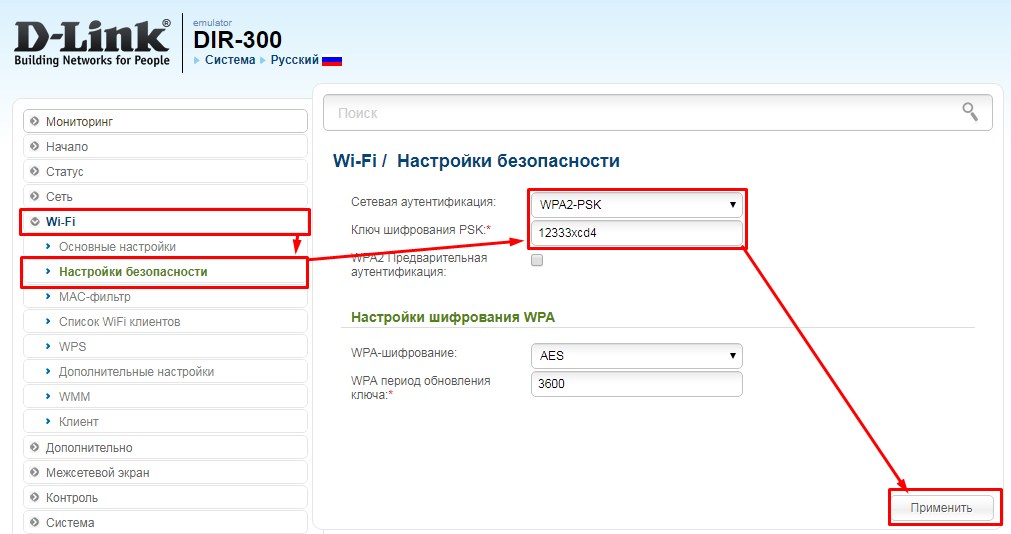Click the search magnifier icon
1011x534 pixels.
[x=970, y=112]
